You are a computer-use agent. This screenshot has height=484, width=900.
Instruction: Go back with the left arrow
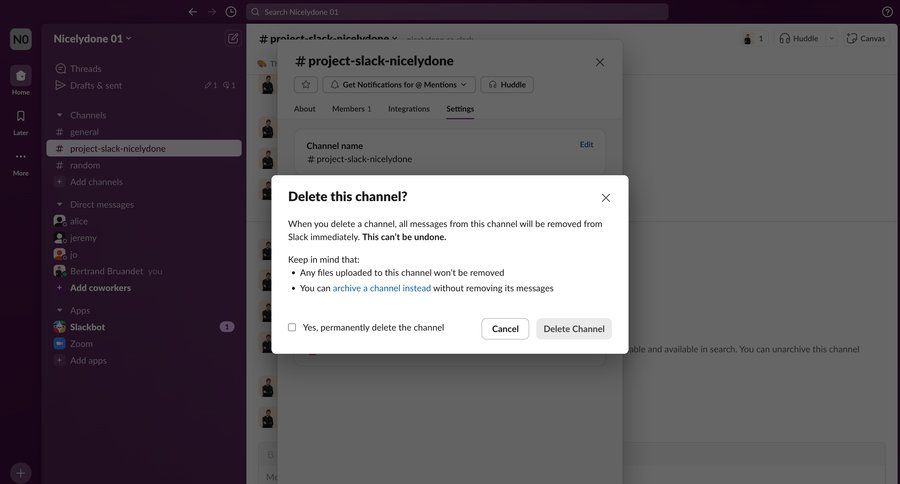(193, 11)
